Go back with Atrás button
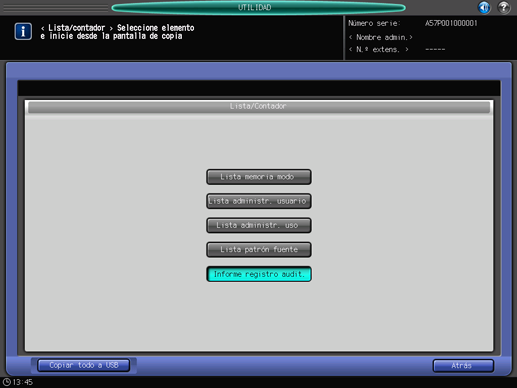 pos(463,366)
